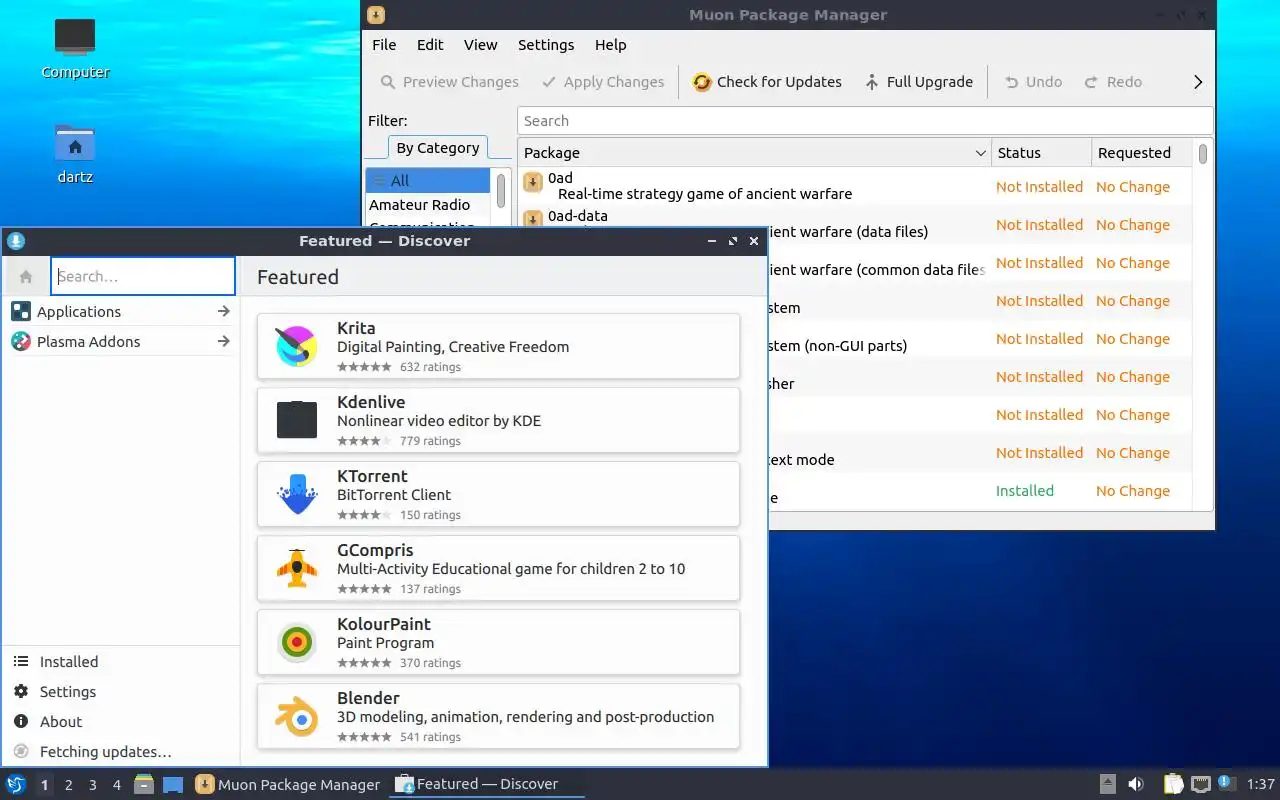The image size is (1280, 800).
Task: Click the volume speaker tray icon
Action: (x=1136, y=784)
